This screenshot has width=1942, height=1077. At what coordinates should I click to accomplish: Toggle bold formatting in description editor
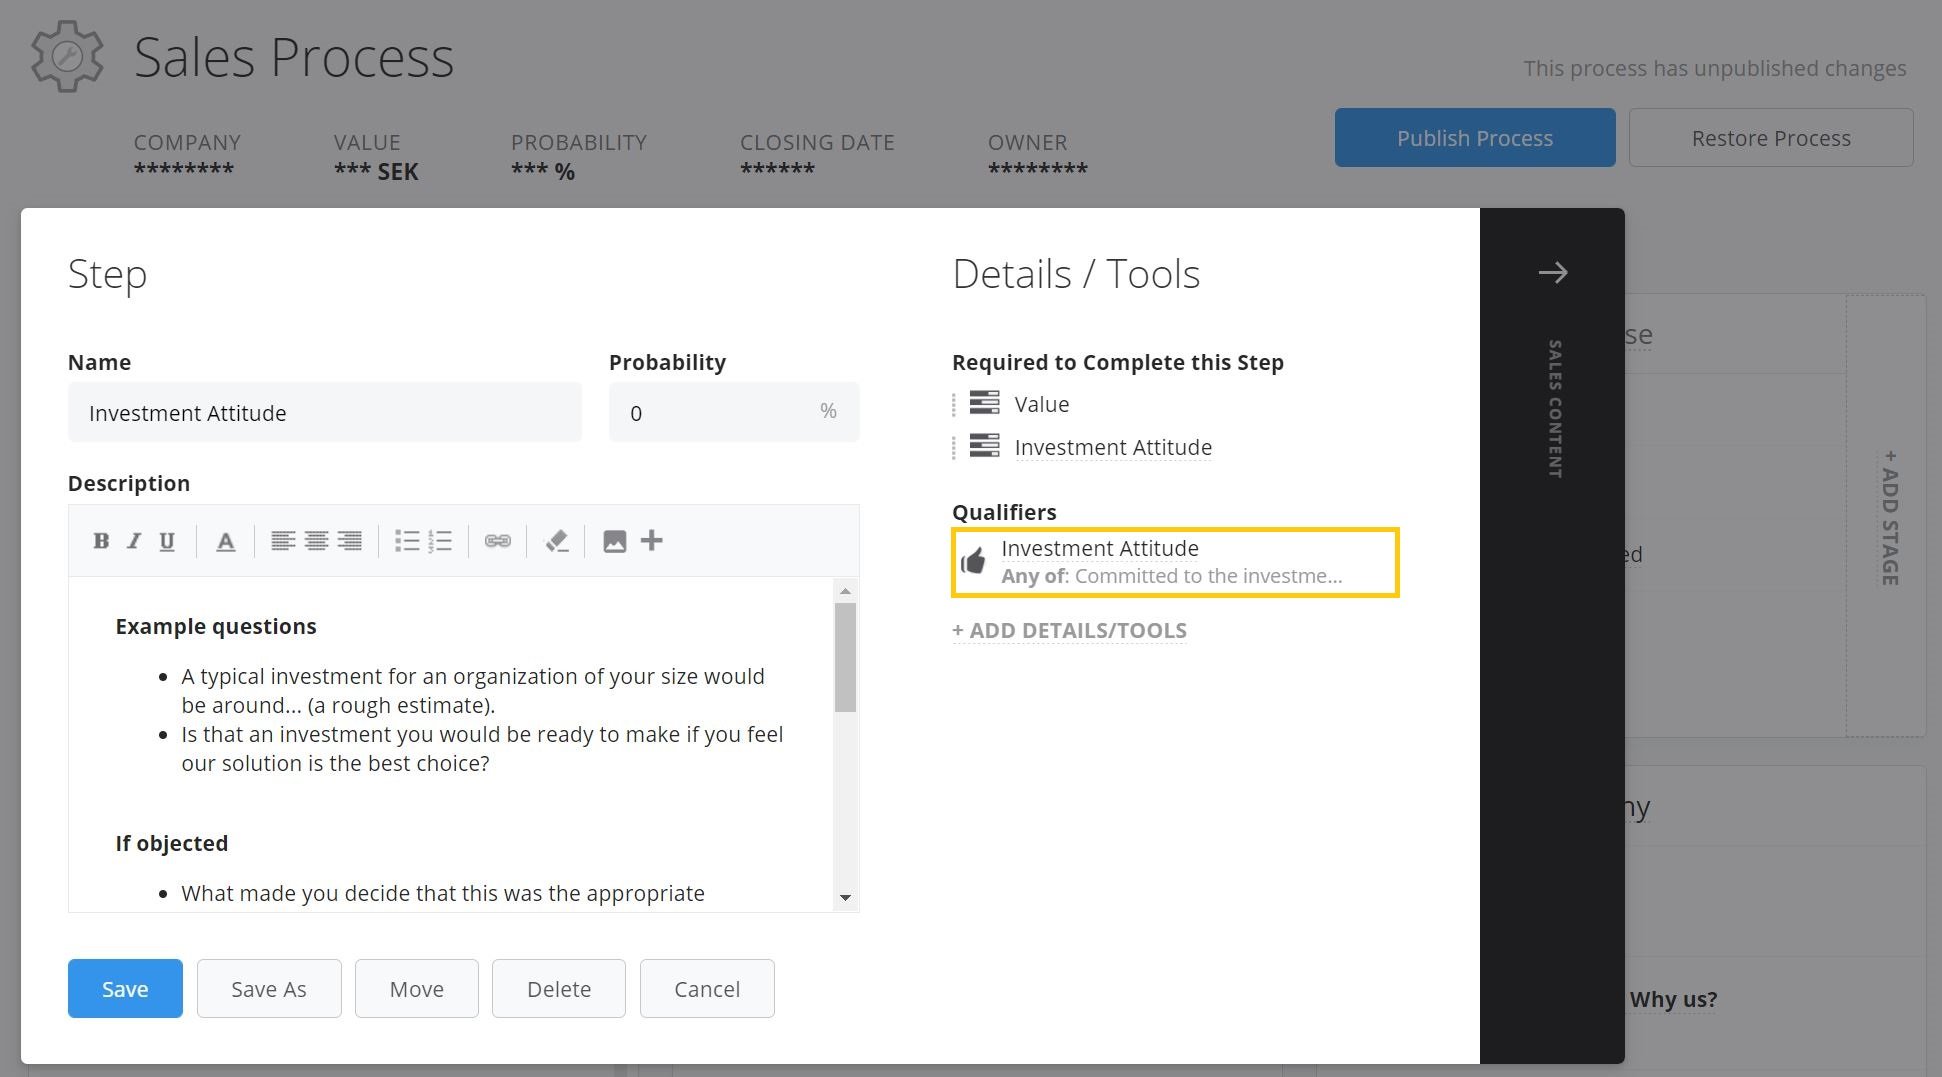[x=101, y=541]
